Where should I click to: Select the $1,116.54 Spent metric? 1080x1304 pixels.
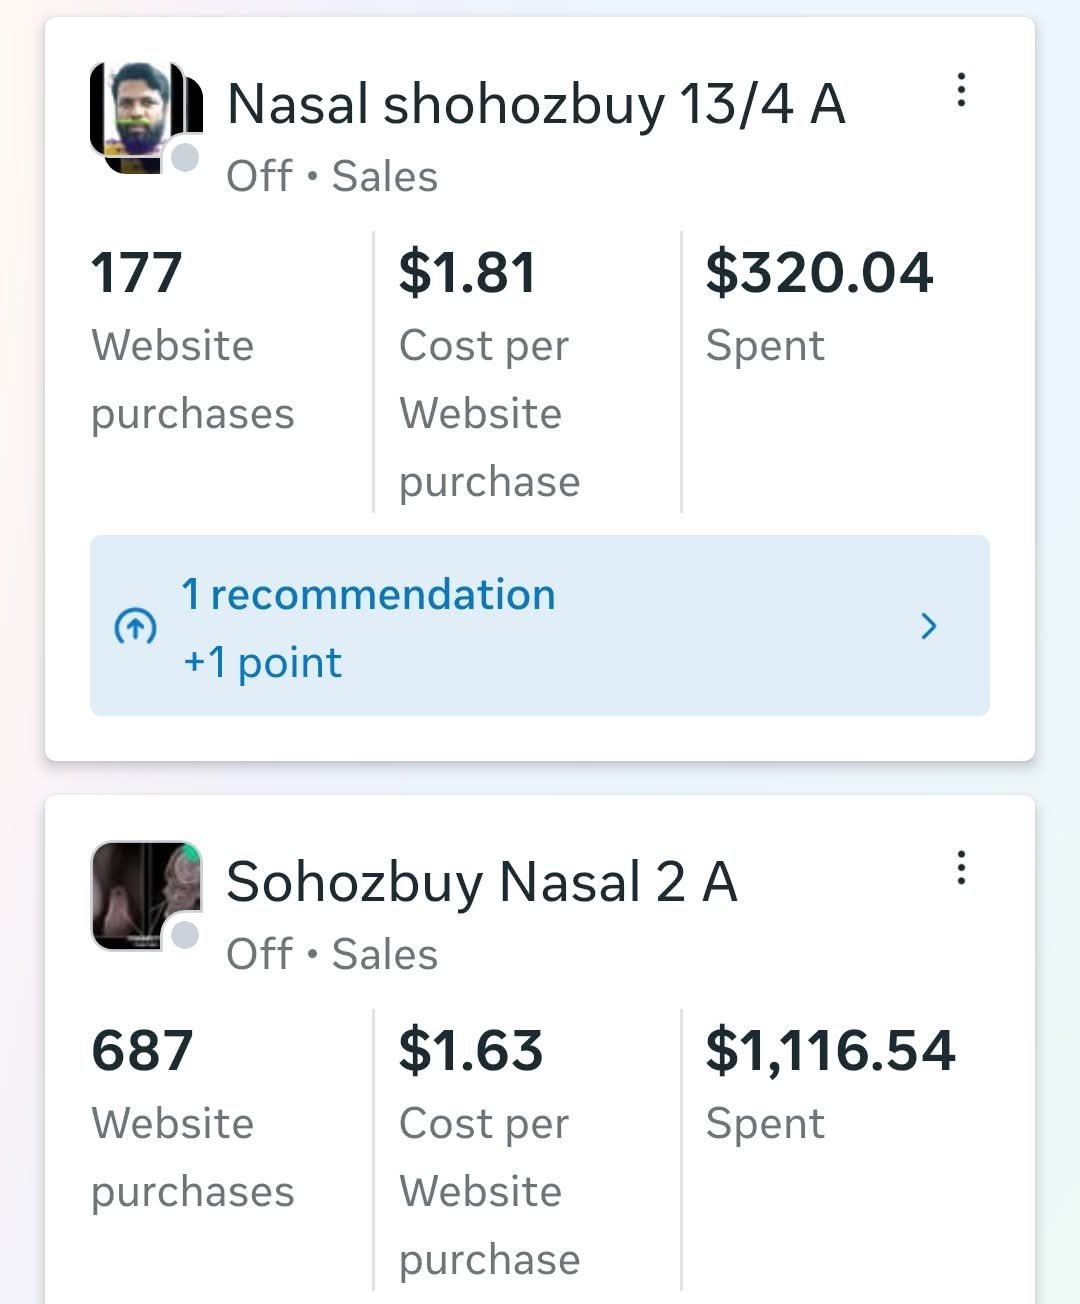[x=830, y=1083]
